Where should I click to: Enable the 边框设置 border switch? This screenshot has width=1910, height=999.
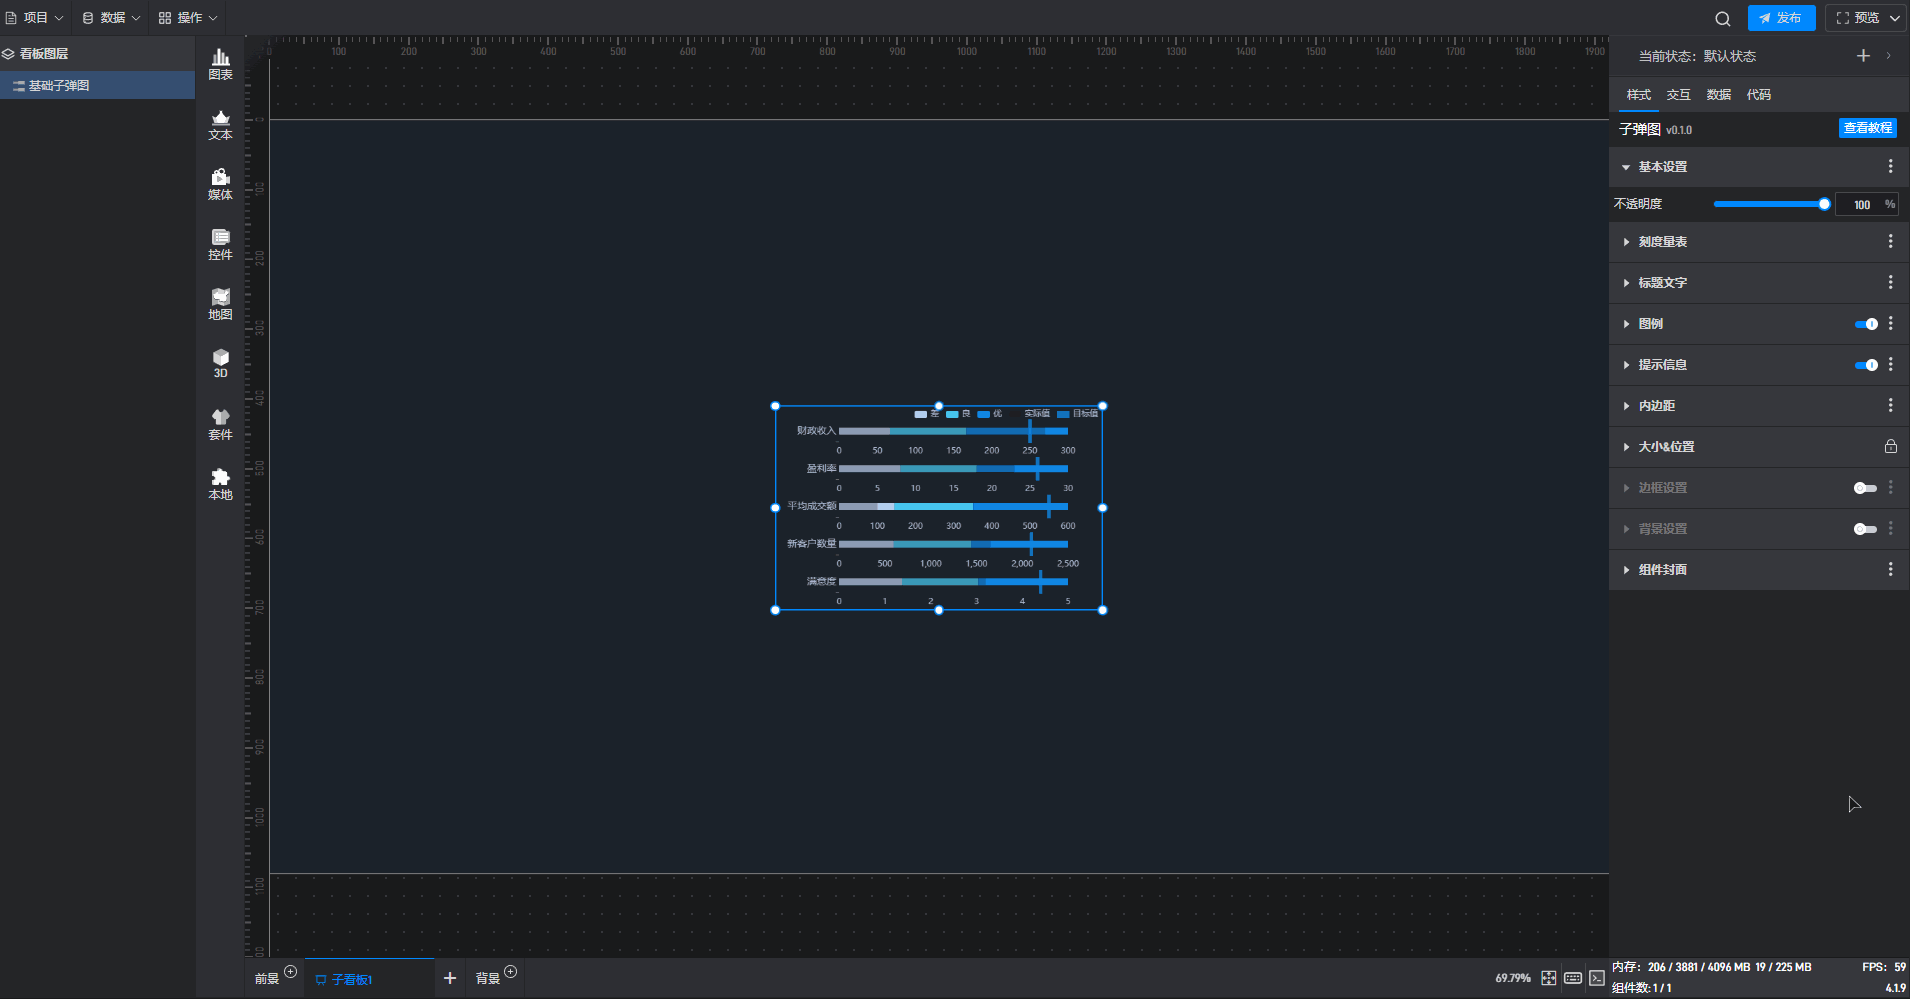[x=1865, y=488]
